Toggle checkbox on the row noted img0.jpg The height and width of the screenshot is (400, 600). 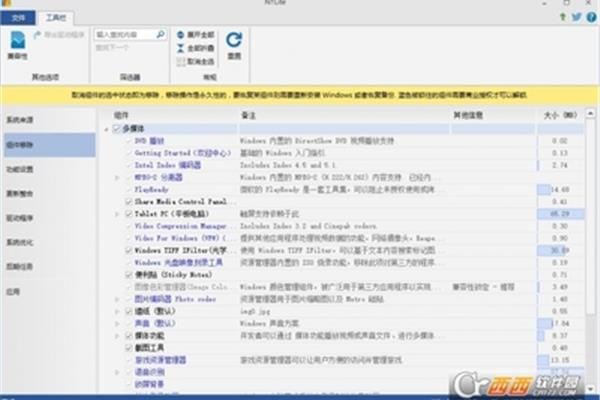pos(129,311)
